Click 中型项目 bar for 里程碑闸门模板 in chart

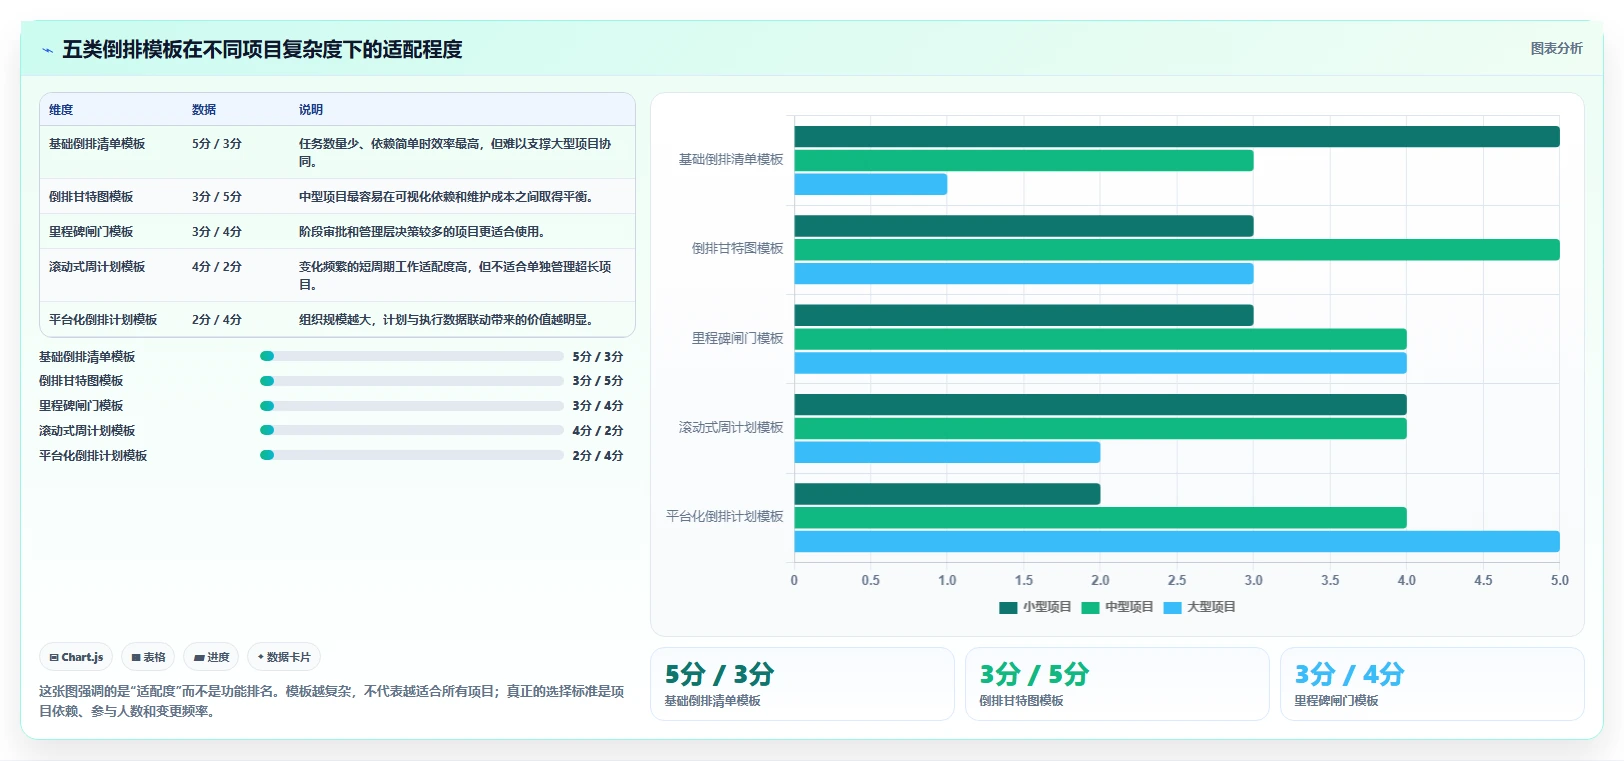1101,339
